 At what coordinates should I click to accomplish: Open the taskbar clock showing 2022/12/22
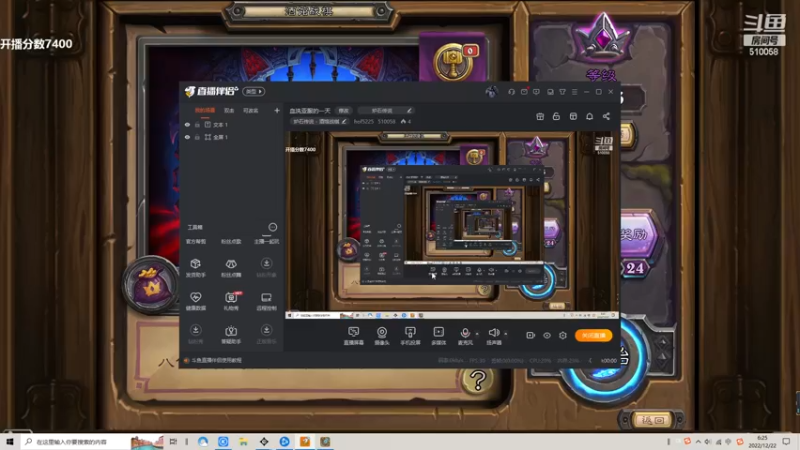pos(762,441)
